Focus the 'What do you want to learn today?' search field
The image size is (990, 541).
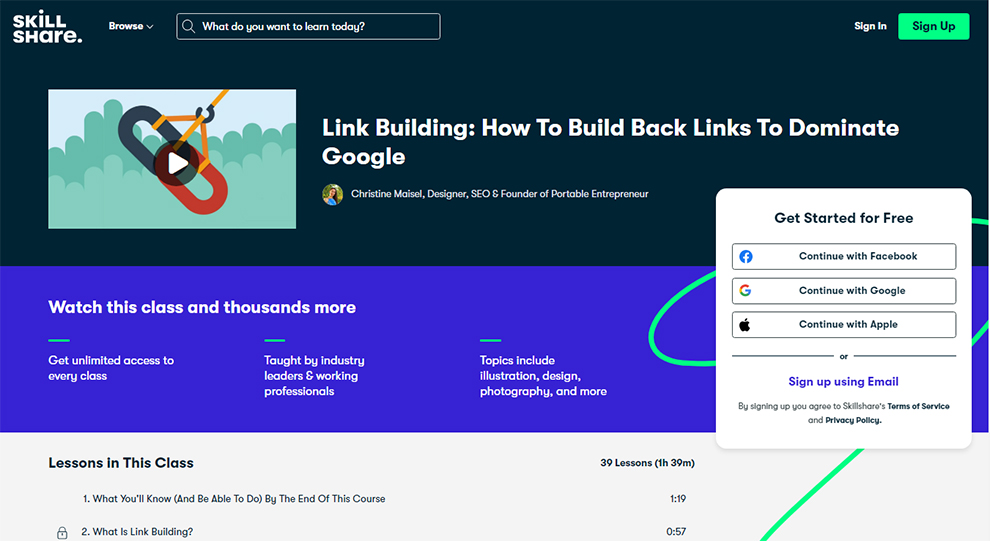(x=308, y=27)
